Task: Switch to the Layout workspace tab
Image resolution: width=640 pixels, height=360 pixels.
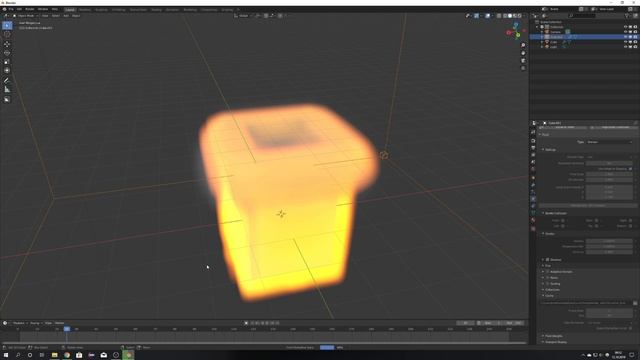Action: (x=70, y=9)
